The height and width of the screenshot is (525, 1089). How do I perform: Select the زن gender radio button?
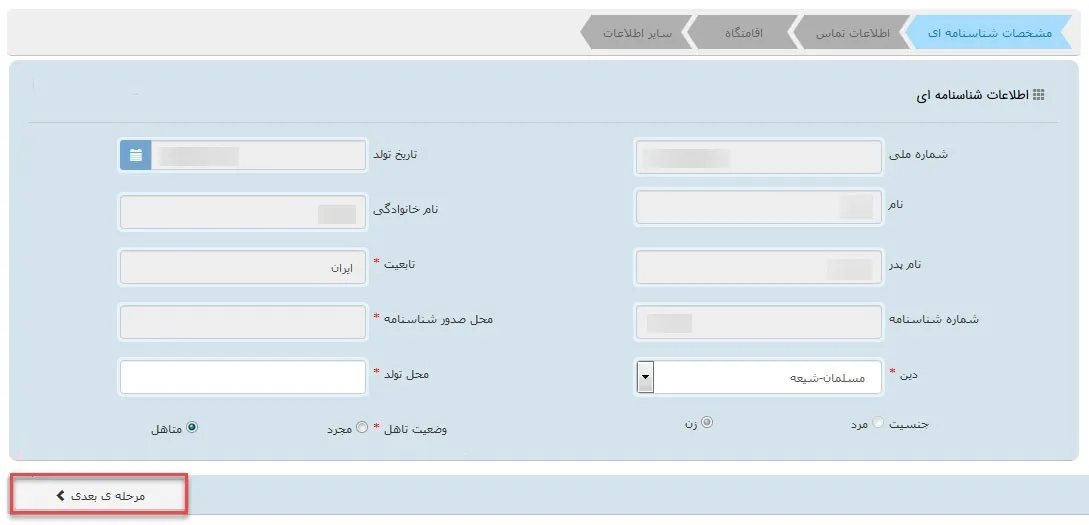pyautogui.click(x=707, y=423)
